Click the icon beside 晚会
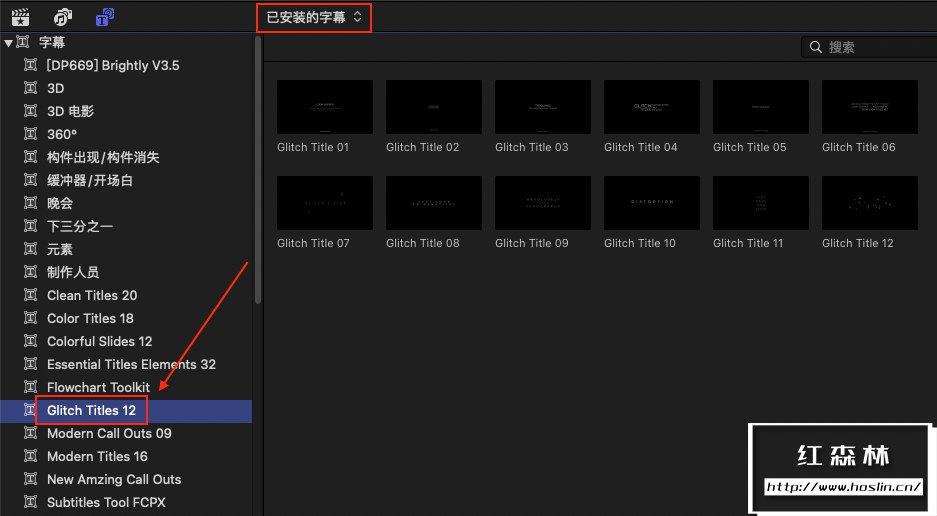The height and width of the screenshot is (516, 937). pos(30,203)
